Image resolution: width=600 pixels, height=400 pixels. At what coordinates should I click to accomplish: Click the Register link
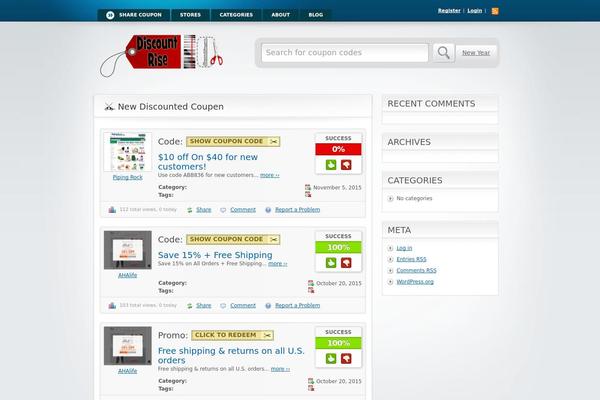click(449, 11)
